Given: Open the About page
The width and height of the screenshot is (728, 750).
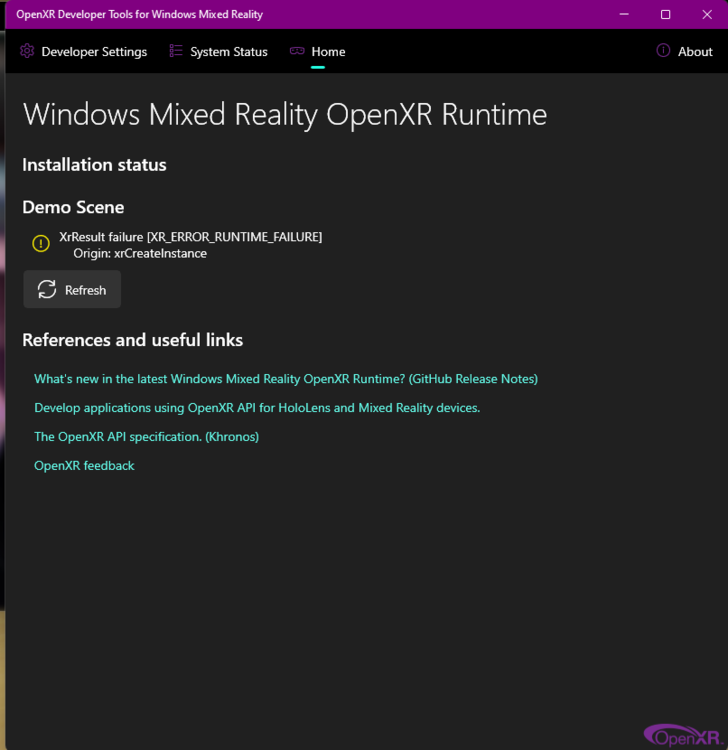Looking at the screenshot, I should coord(684,52).
